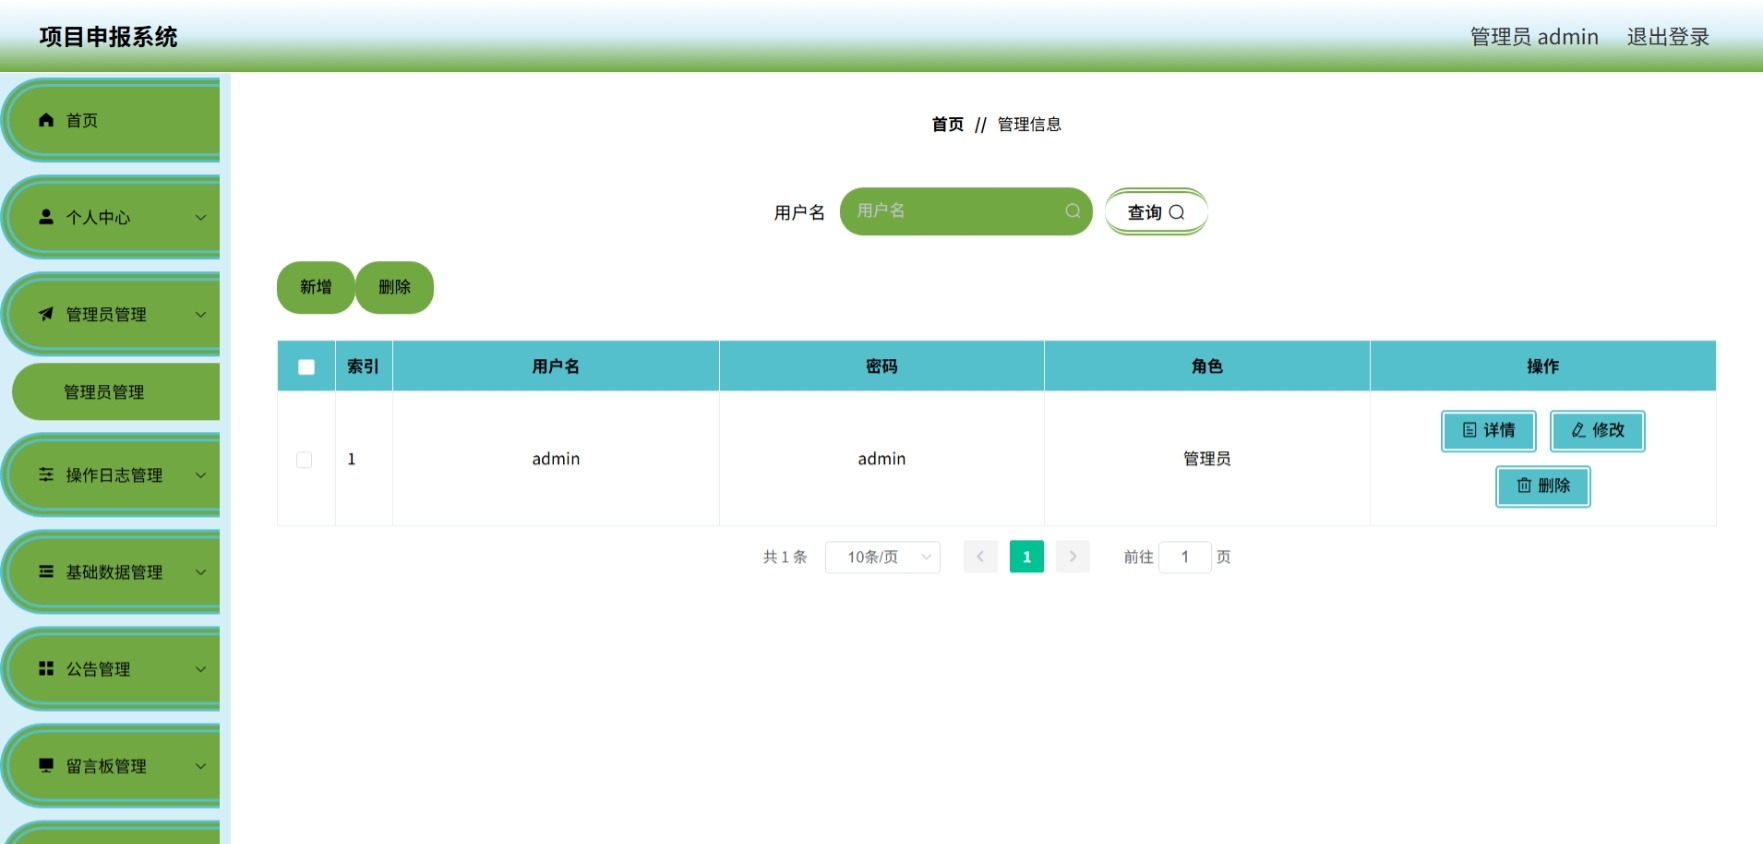Expand the 公告管理 menu chevron
Image resolution: width=1763 pixels, height=844 pixels.
[x=201, y=669]
